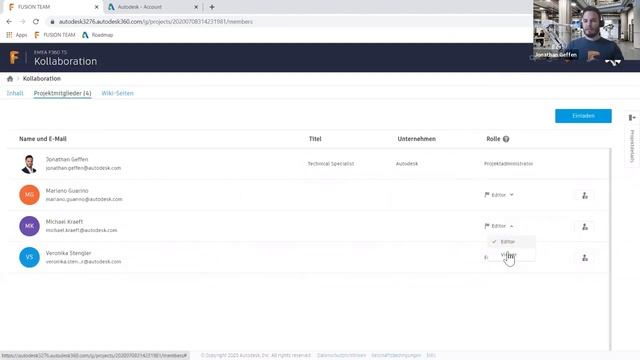
Task: Choose Viewer in the open role menu
Action: point(511,255)
